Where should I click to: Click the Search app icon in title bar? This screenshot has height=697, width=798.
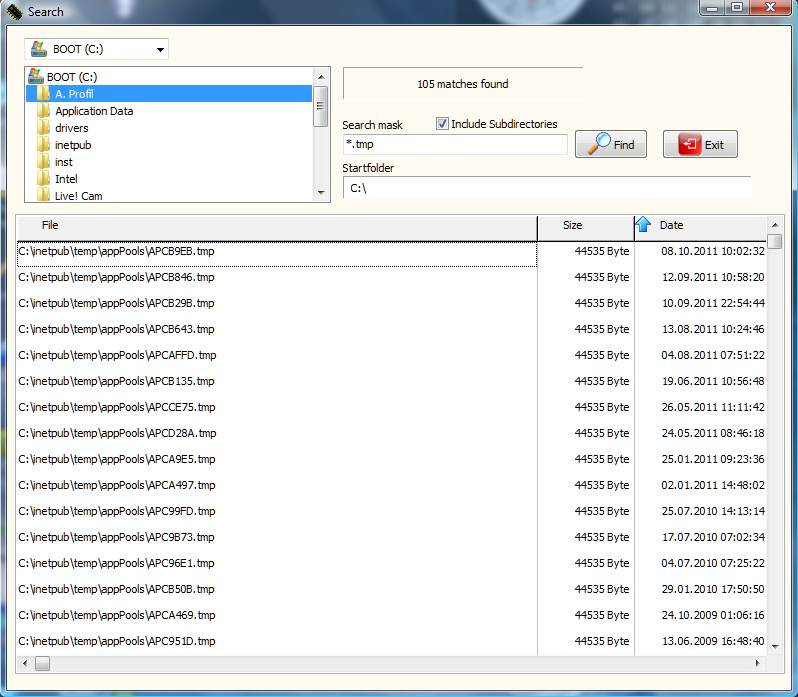[x=14, y=11]
